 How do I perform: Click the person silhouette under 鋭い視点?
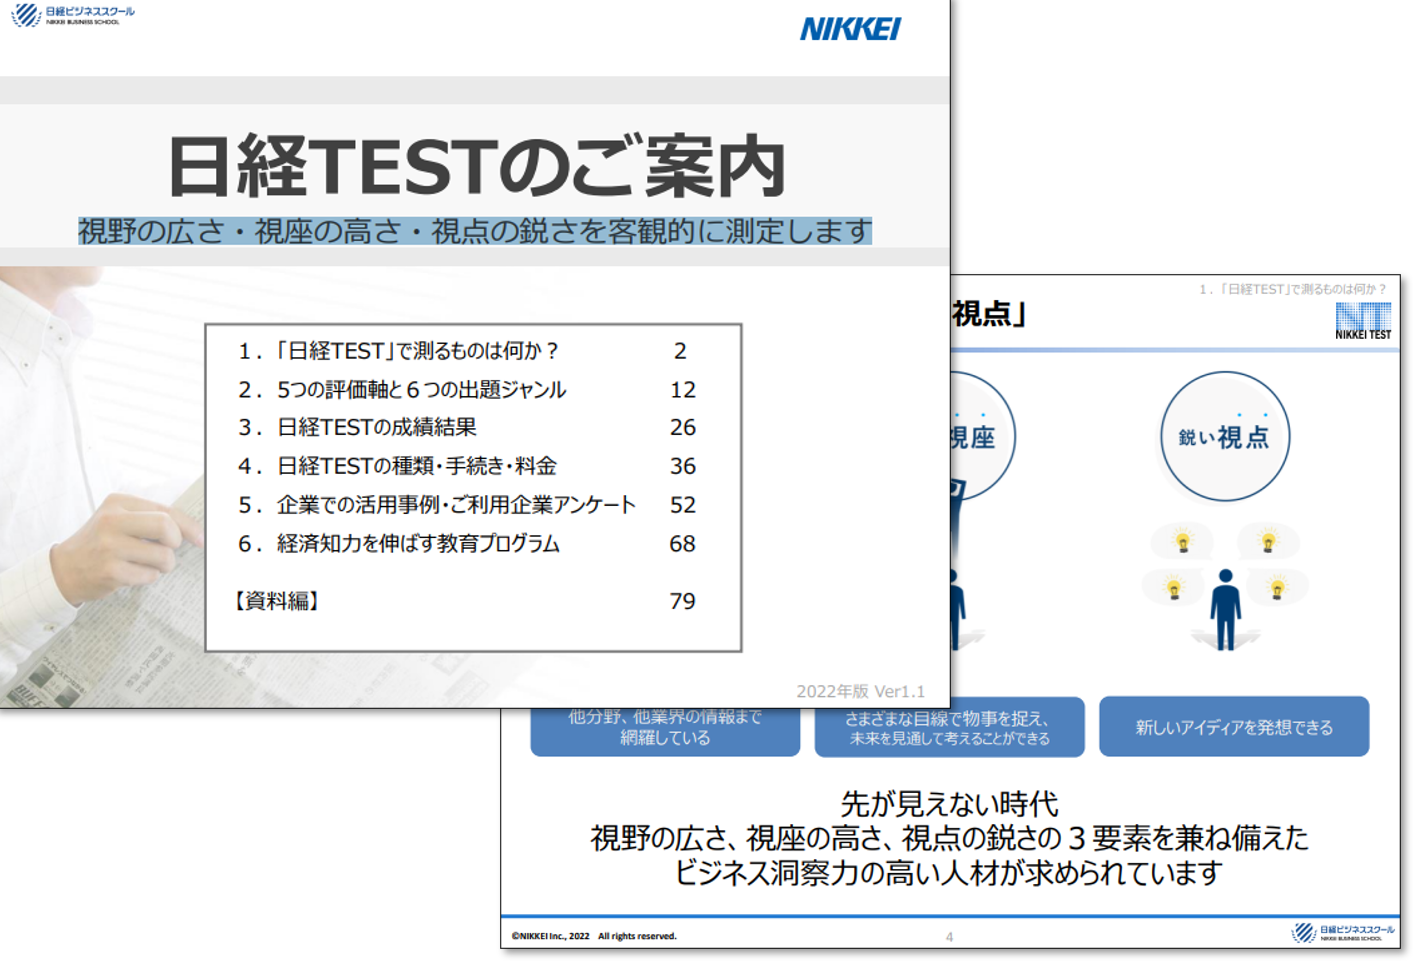(1225, 609)
